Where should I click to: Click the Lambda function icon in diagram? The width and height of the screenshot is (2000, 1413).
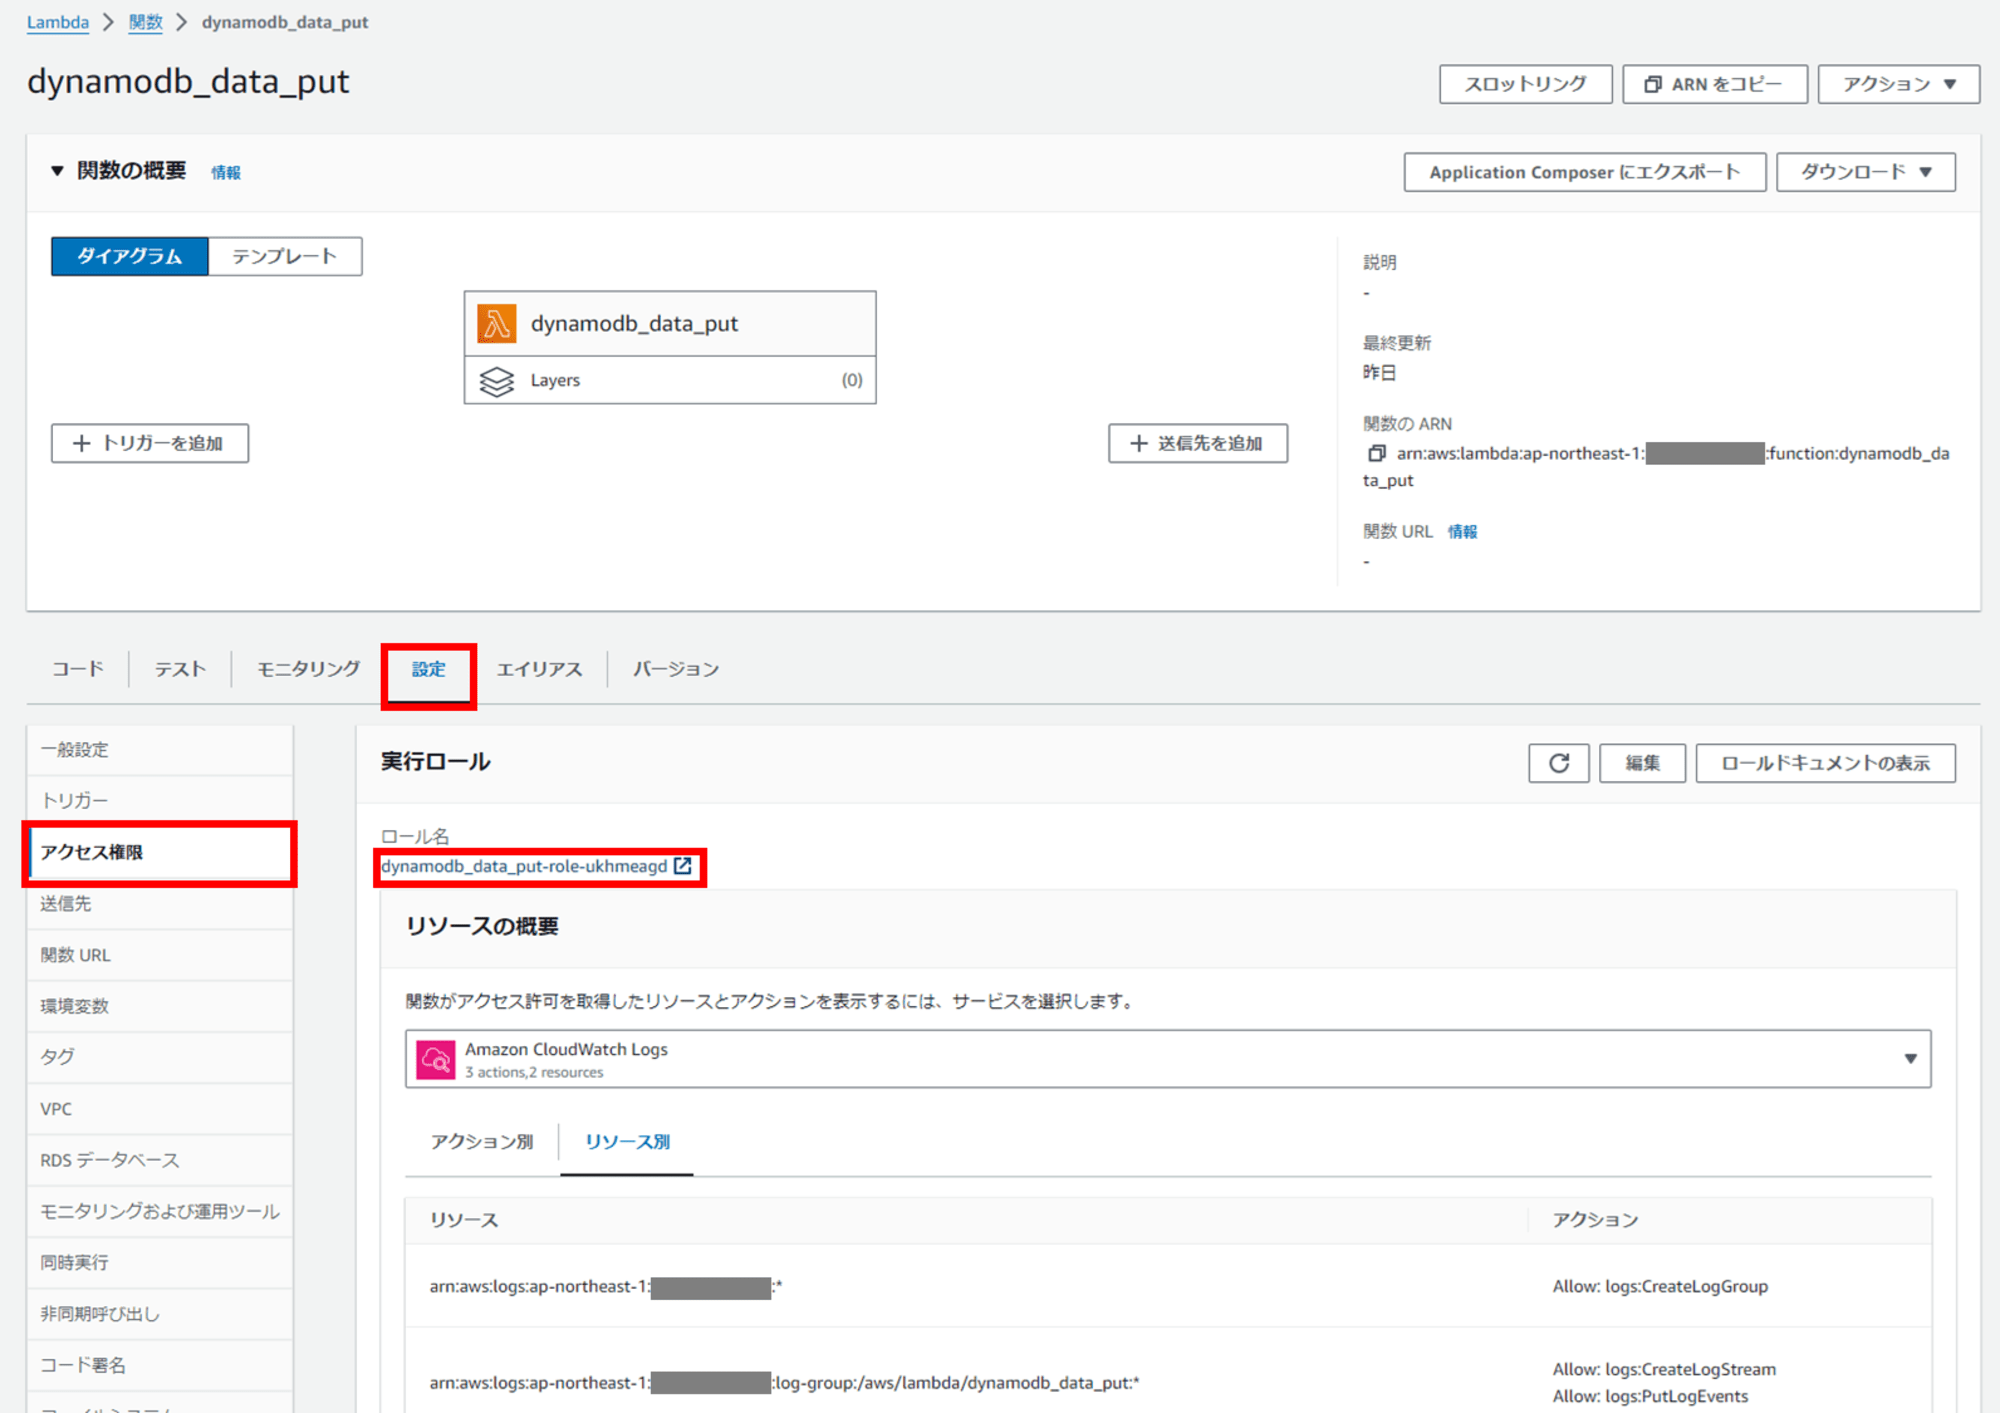497,324
